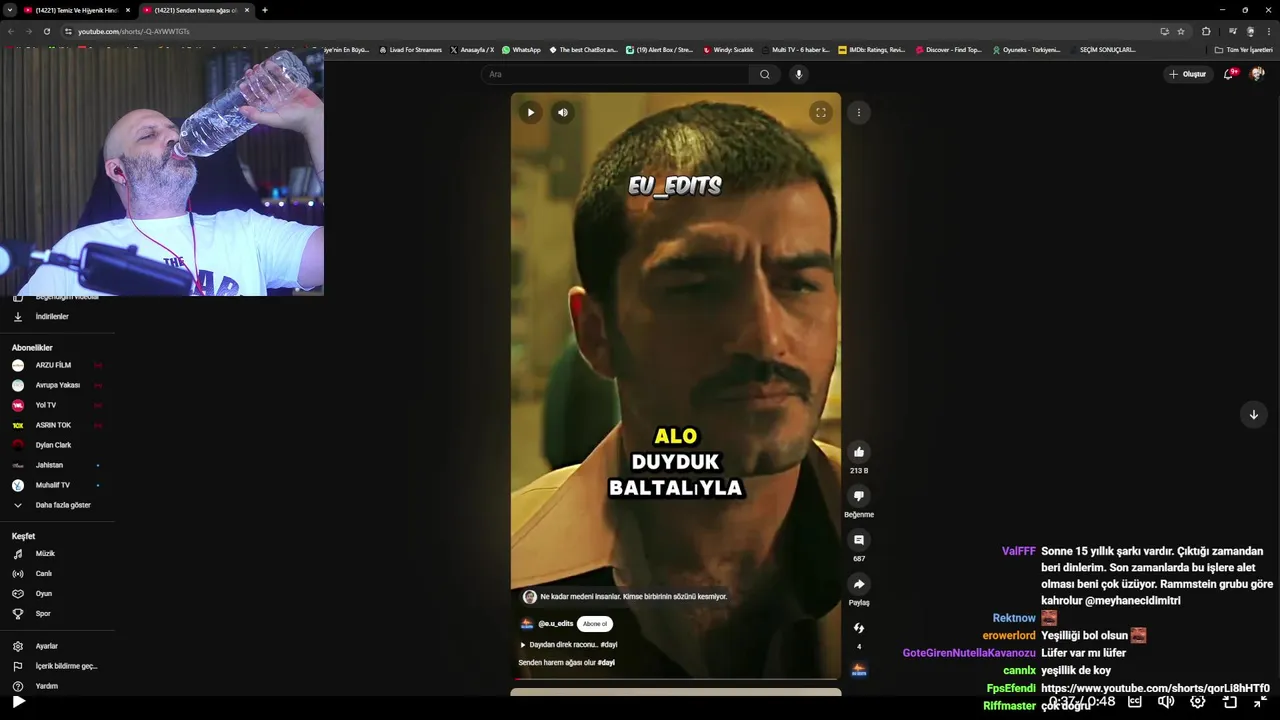Open the browser extensions puzzle icon

click(x=1206, y=31)
